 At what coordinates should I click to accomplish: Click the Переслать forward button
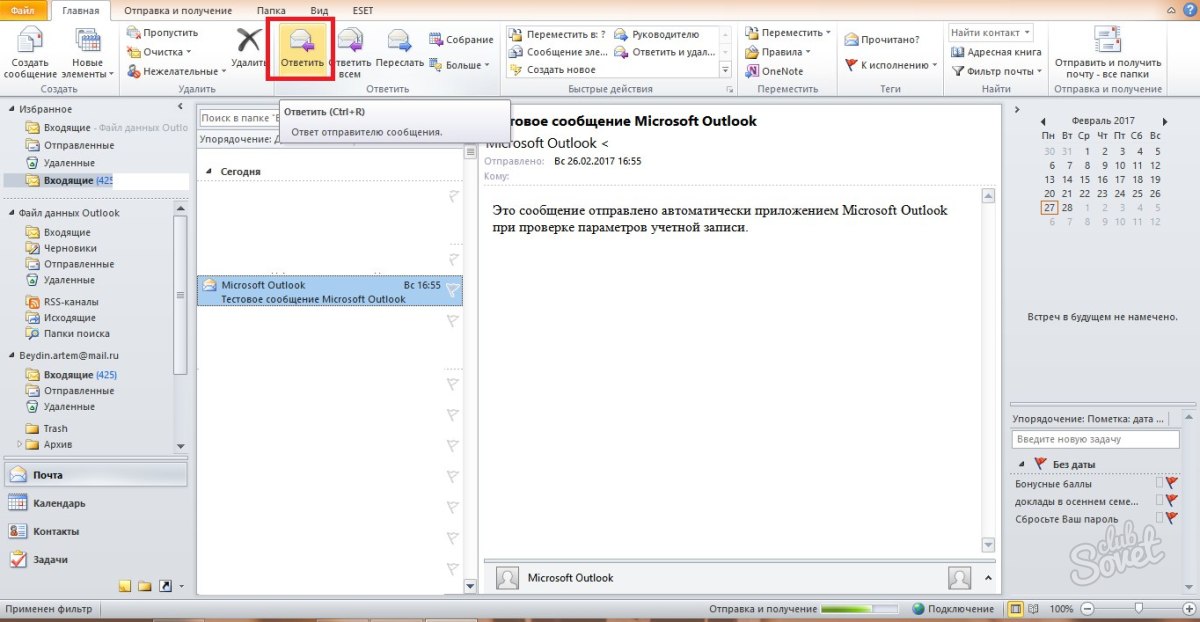(399, 50)
